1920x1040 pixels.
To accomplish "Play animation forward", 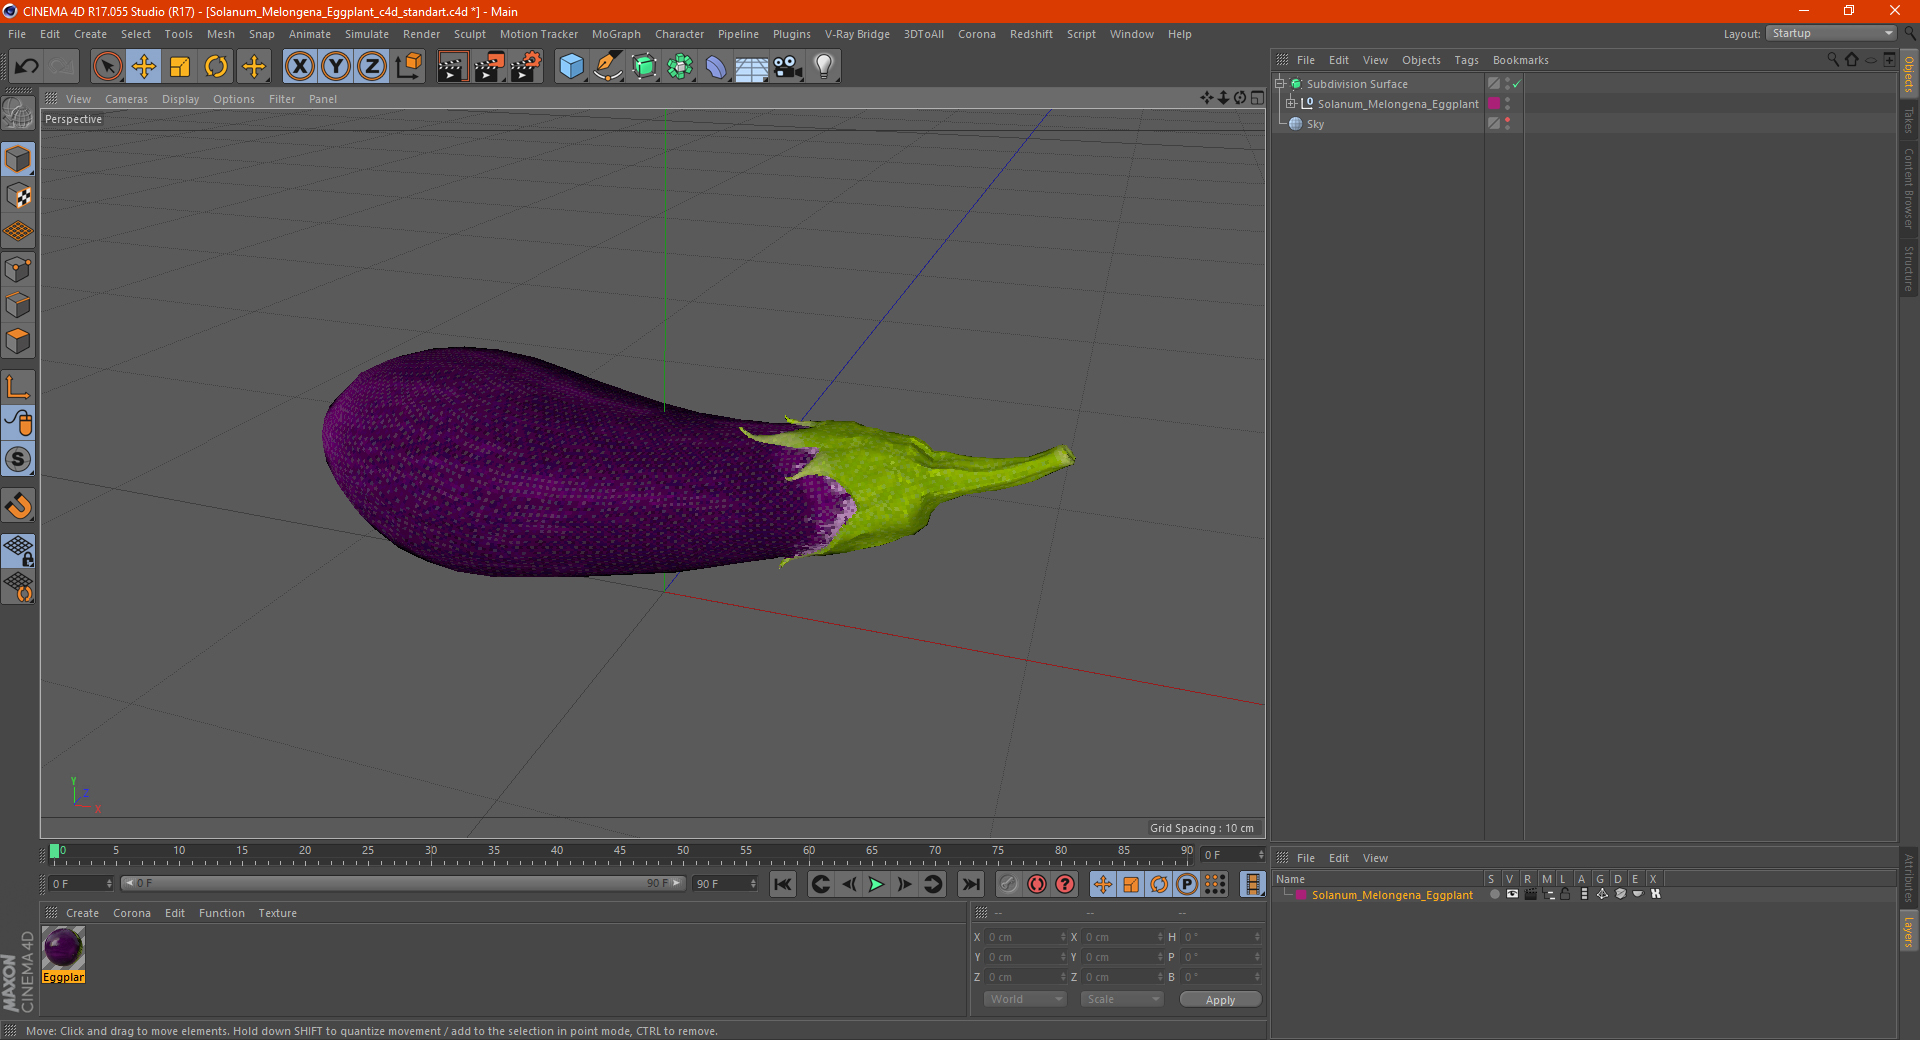I will [x=876, y=884].
